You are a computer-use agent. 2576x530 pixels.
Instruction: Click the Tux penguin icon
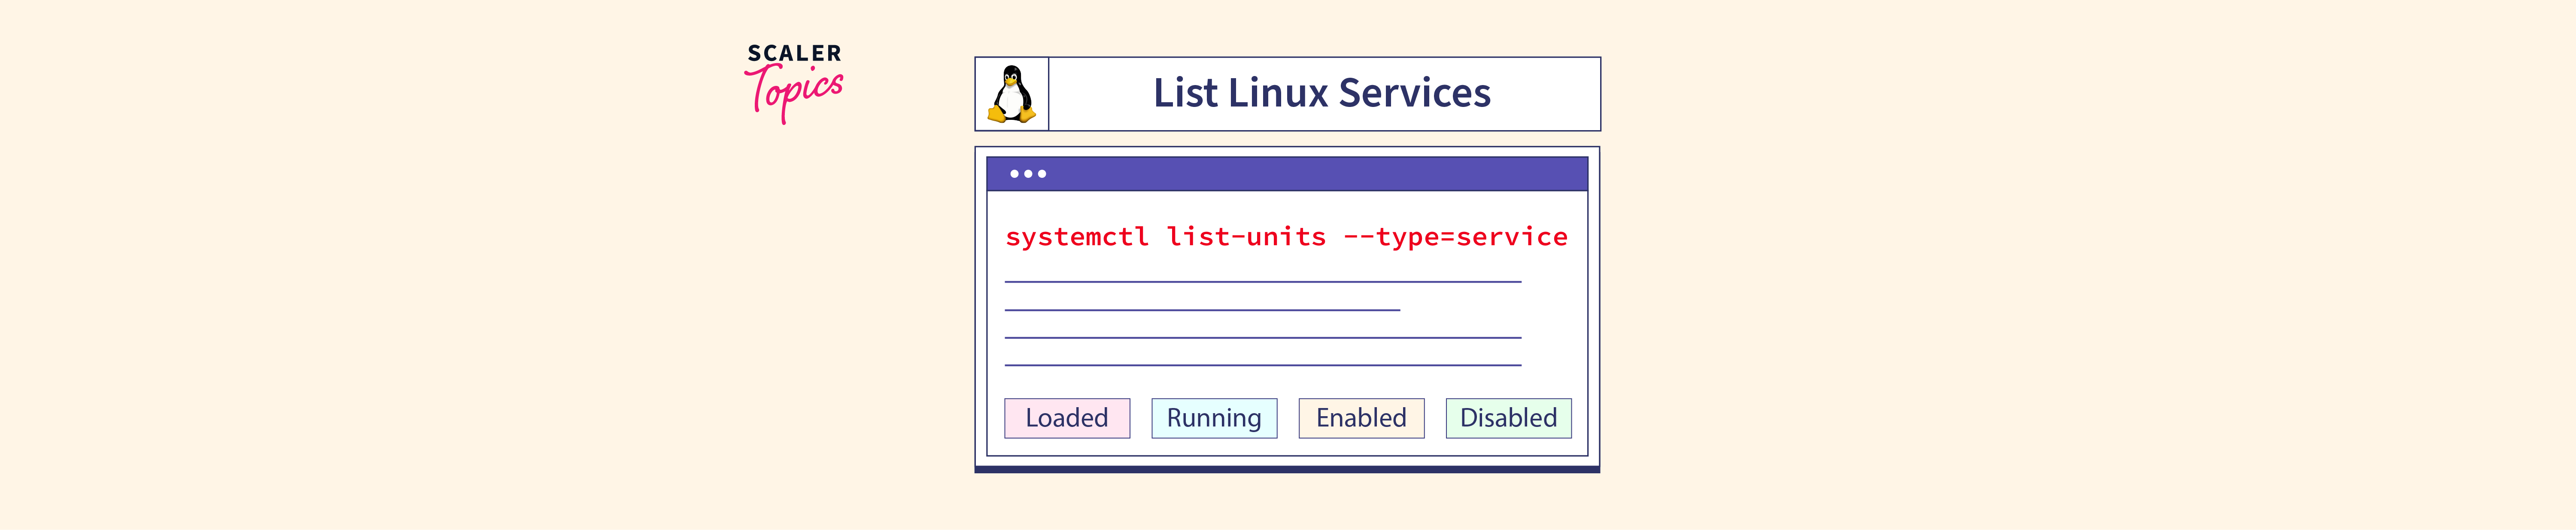click(x=1012, y=94)
